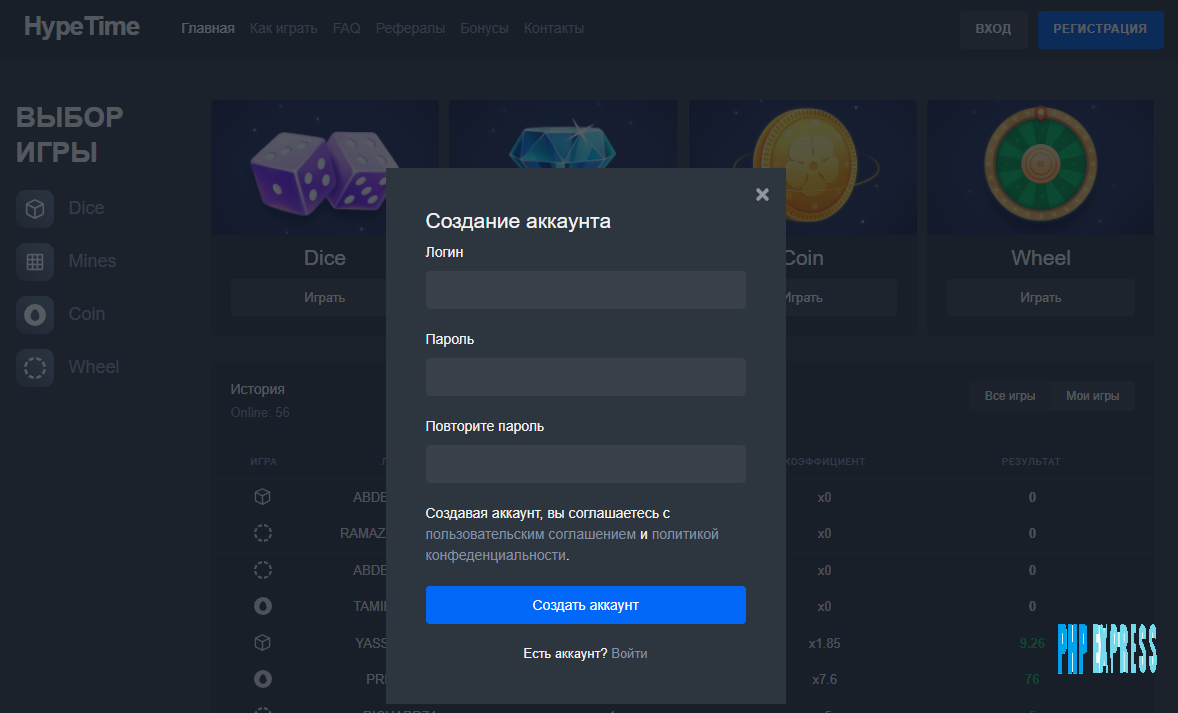Select the diamond Mines card thumbnail
The width and height of the screenshot is (1178, 713).
(563, 135)
